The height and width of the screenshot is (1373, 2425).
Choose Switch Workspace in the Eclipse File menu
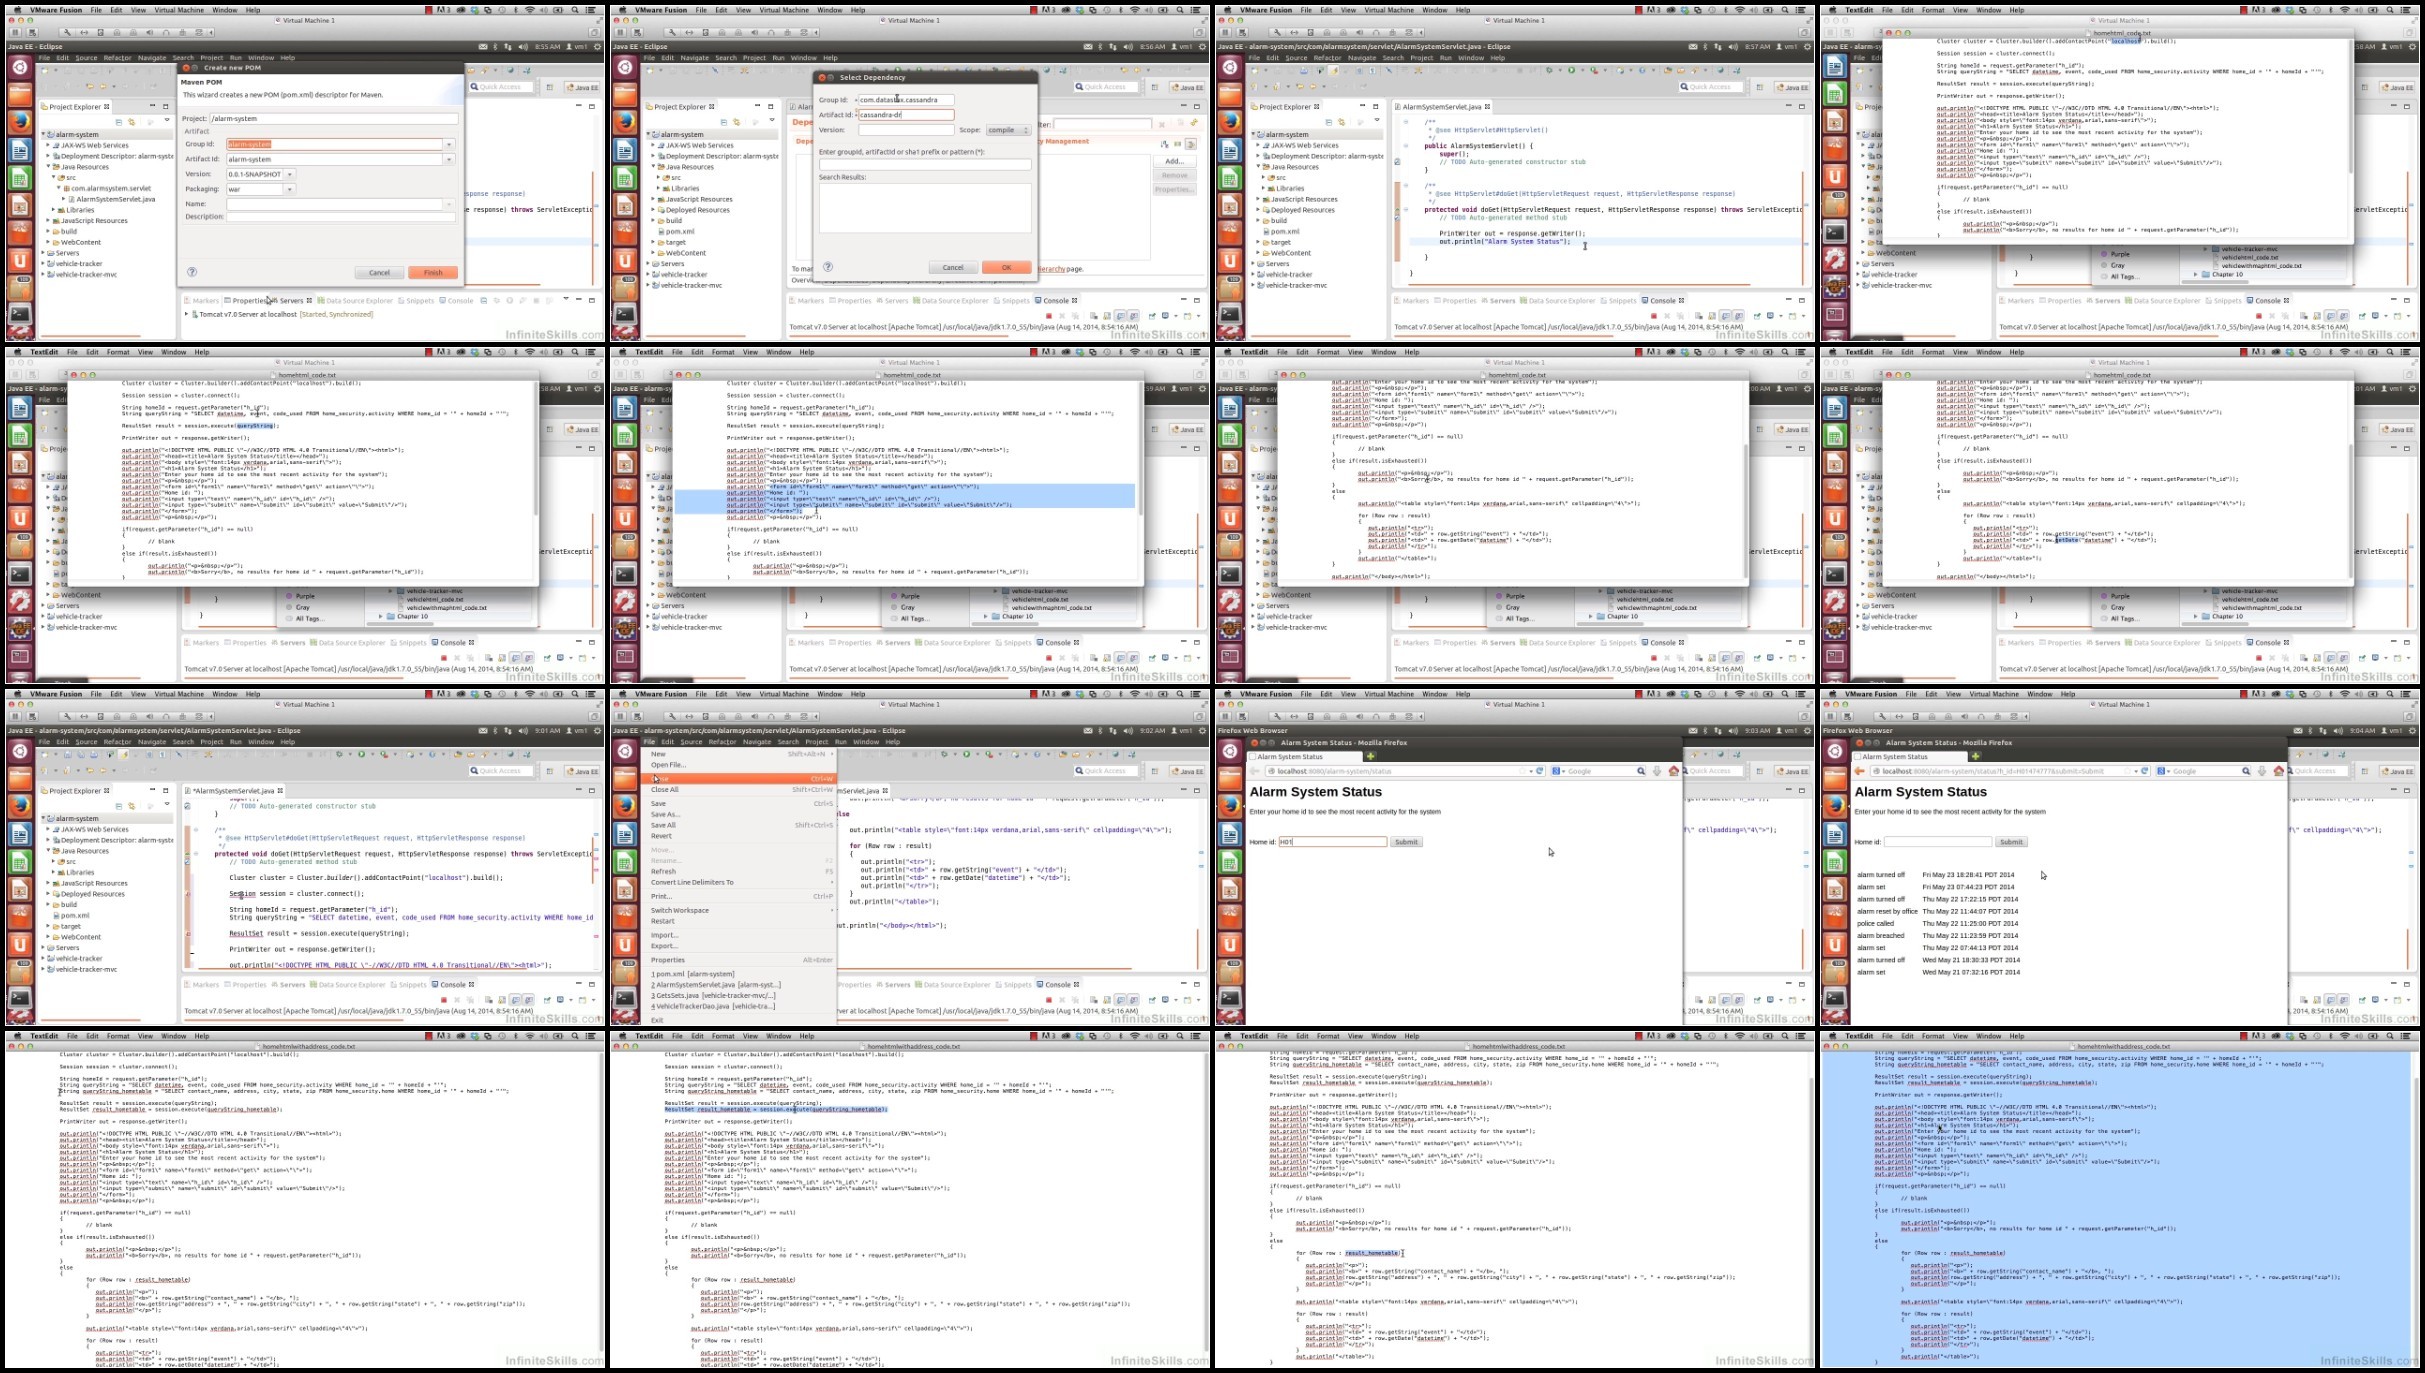coord(737,910)
